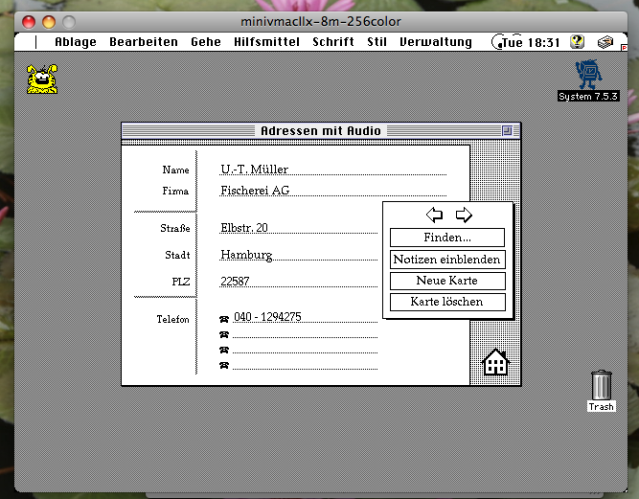Select the System 7.5.3 disk icon

(x=588, y=81)
